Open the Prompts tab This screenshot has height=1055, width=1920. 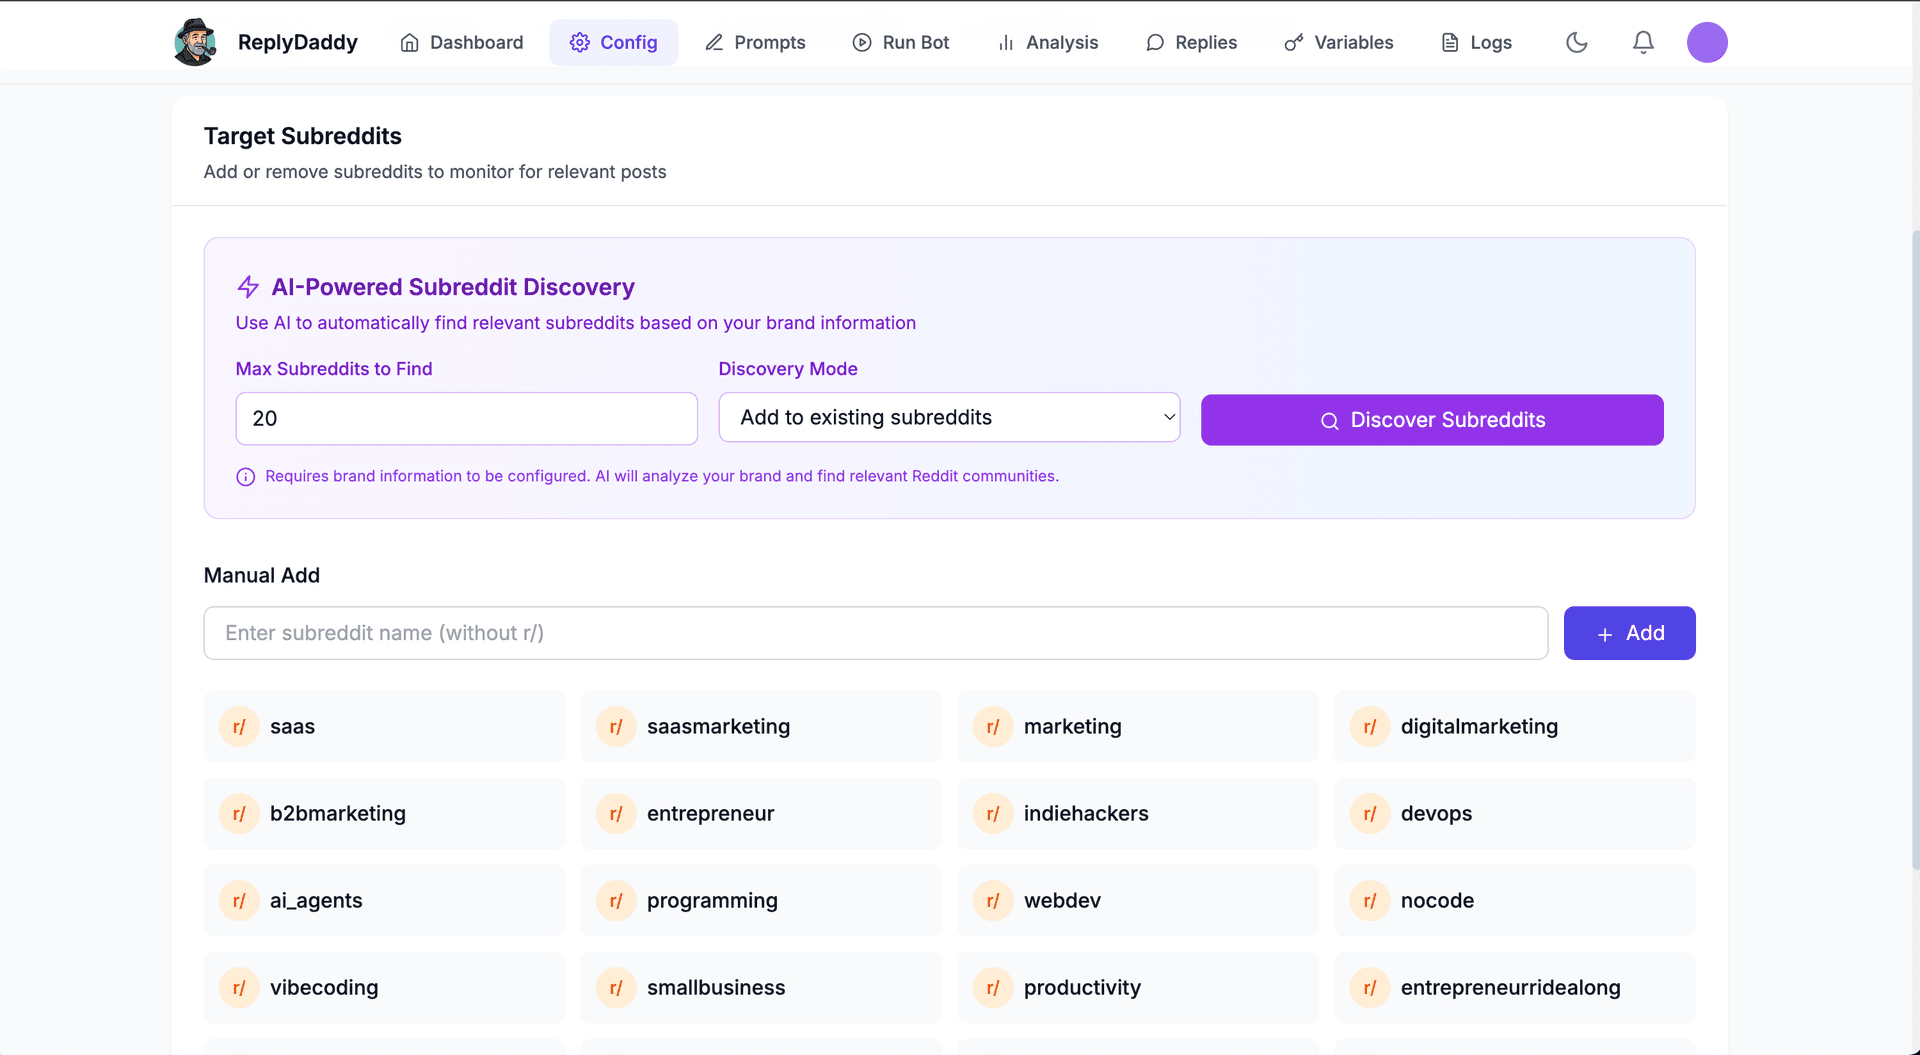pos(755,42)
